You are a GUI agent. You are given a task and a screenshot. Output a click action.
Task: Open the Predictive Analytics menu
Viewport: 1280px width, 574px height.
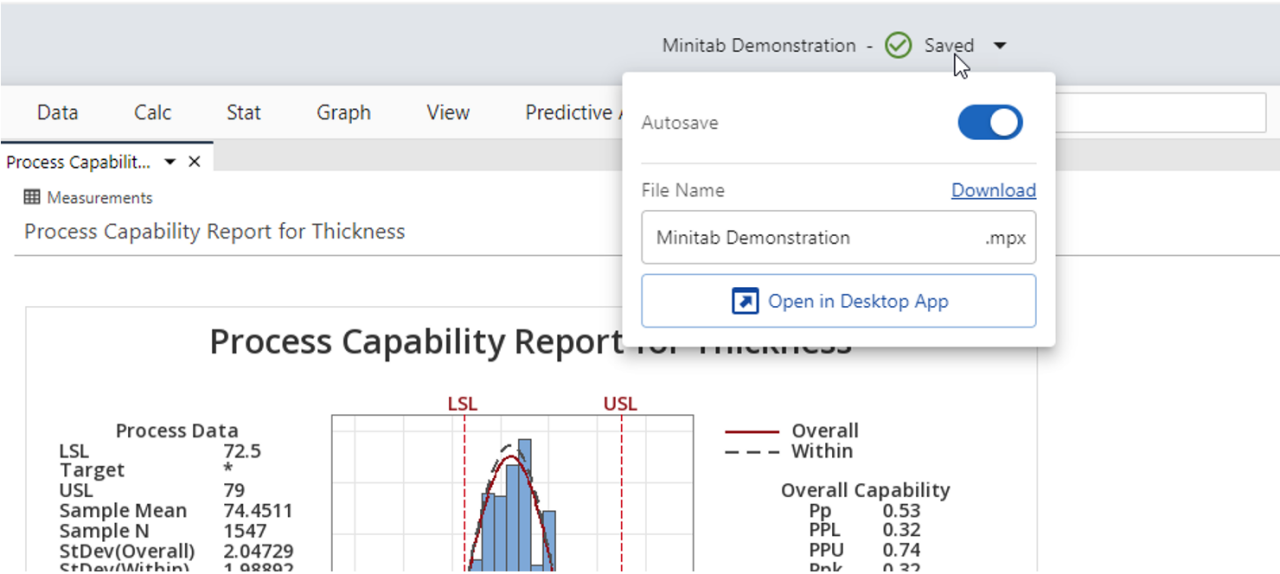(x=570, y=113)
